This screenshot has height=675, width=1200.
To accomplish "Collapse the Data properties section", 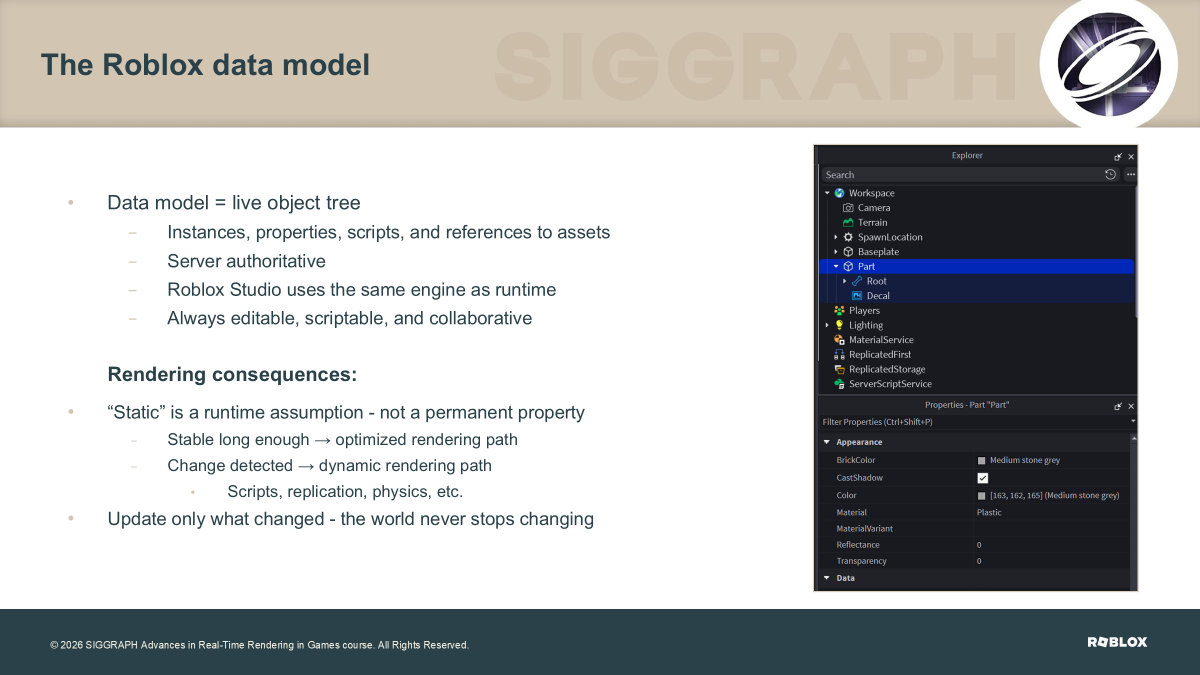I will (x=827, y=578).
